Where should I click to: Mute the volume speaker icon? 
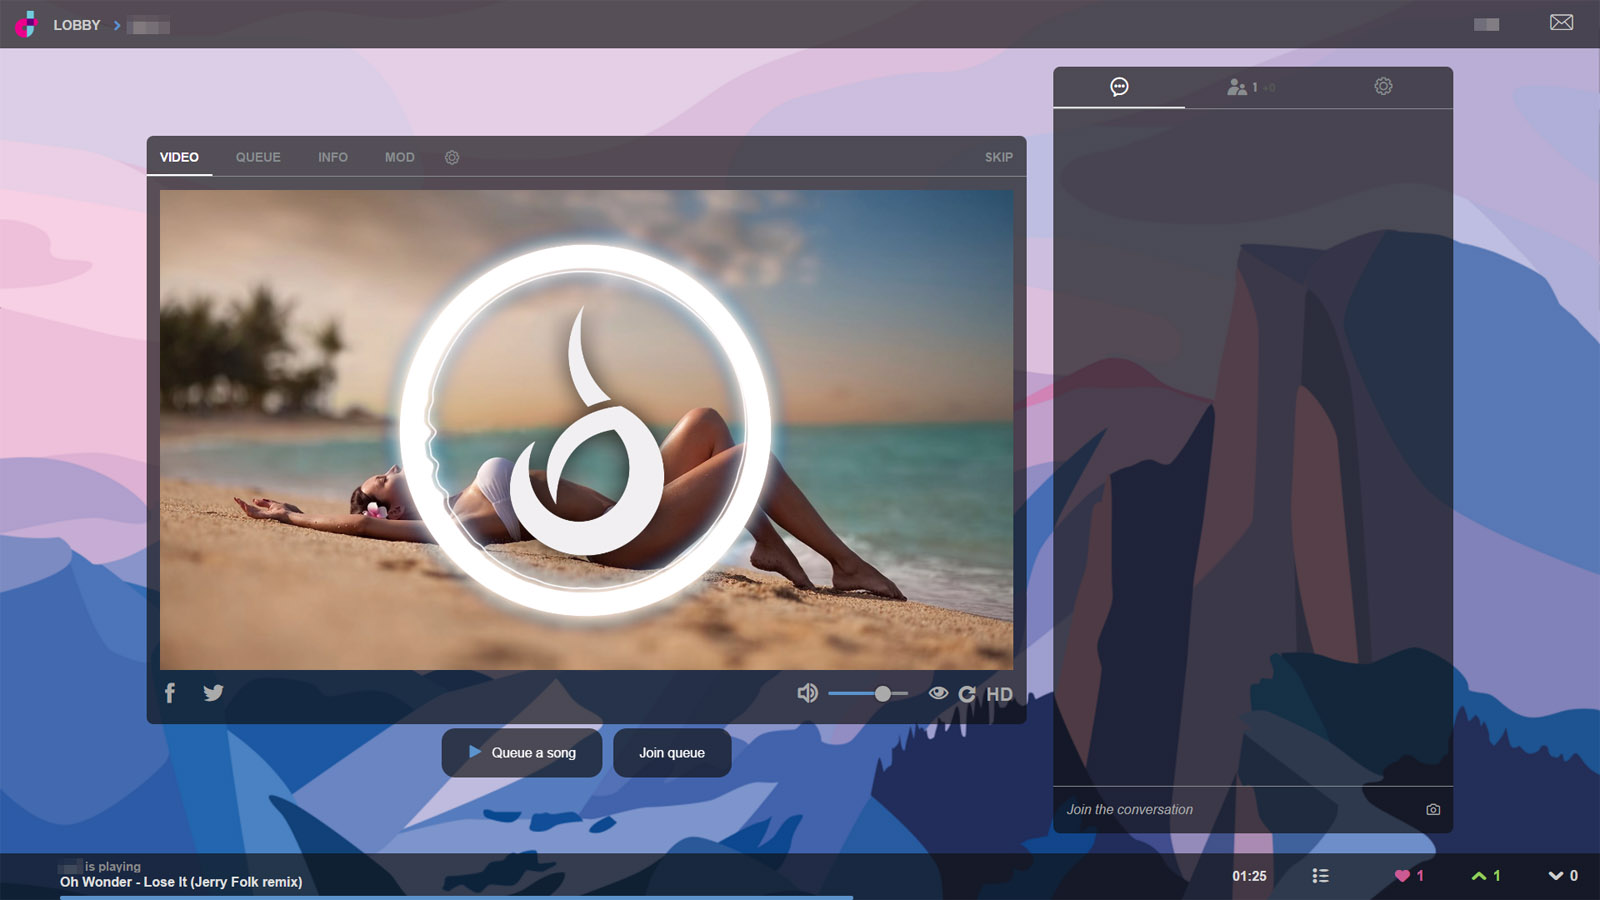pyautogui.click(x=807, y=693)
